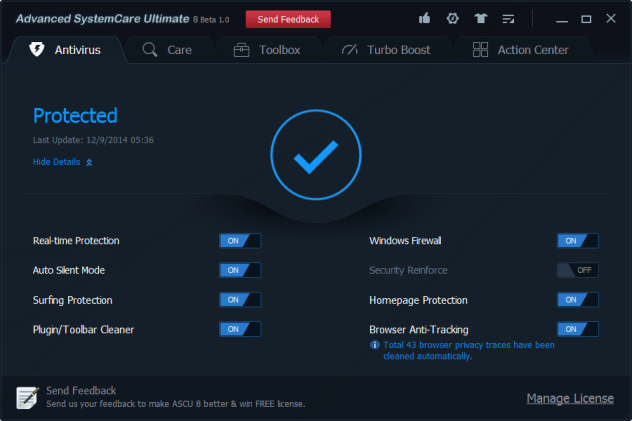This screenshot has height=421, width=632.
Task: Close the Advanced SystemCare window
Action: [611, 19]
